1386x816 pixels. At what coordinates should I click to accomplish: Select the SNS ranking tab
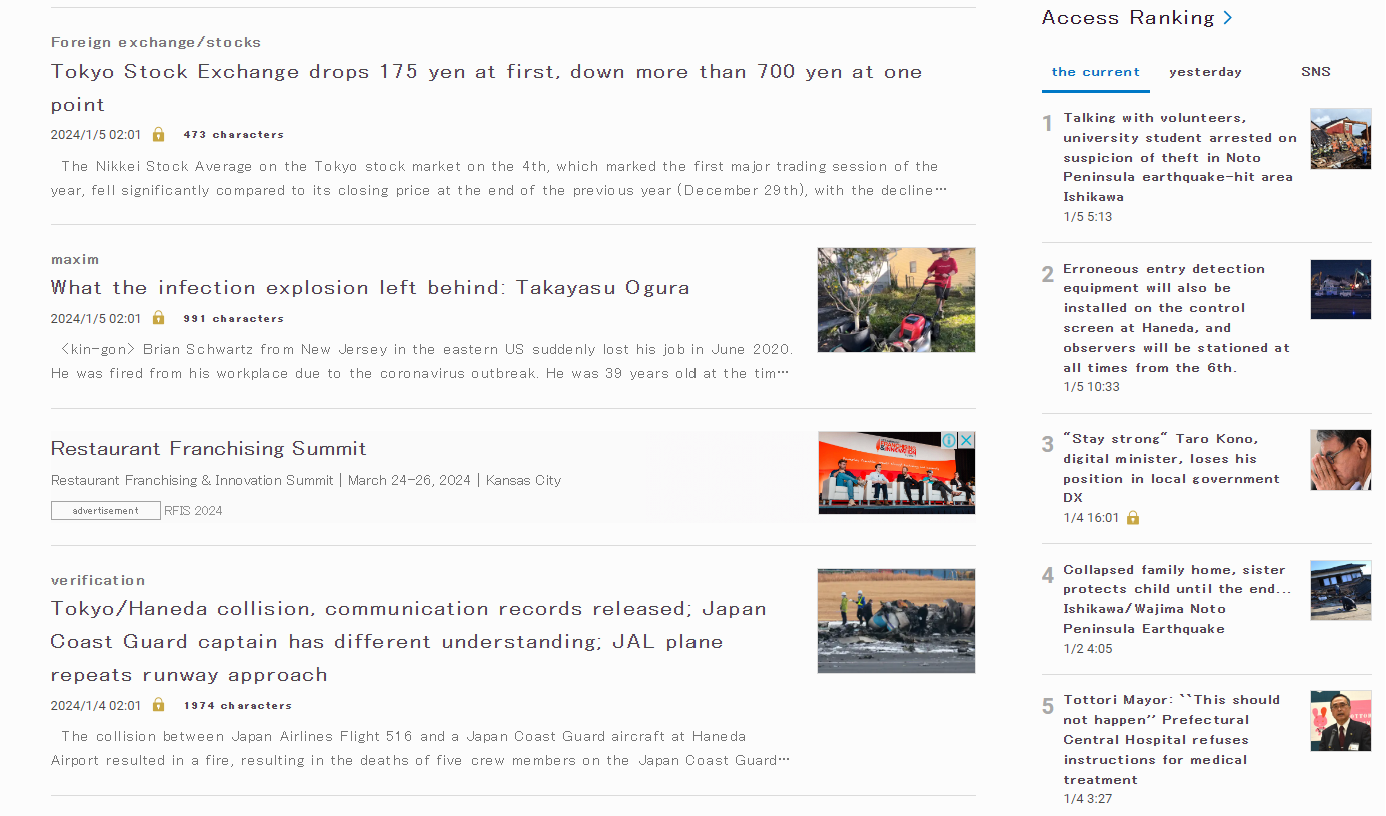[1315, 72]
